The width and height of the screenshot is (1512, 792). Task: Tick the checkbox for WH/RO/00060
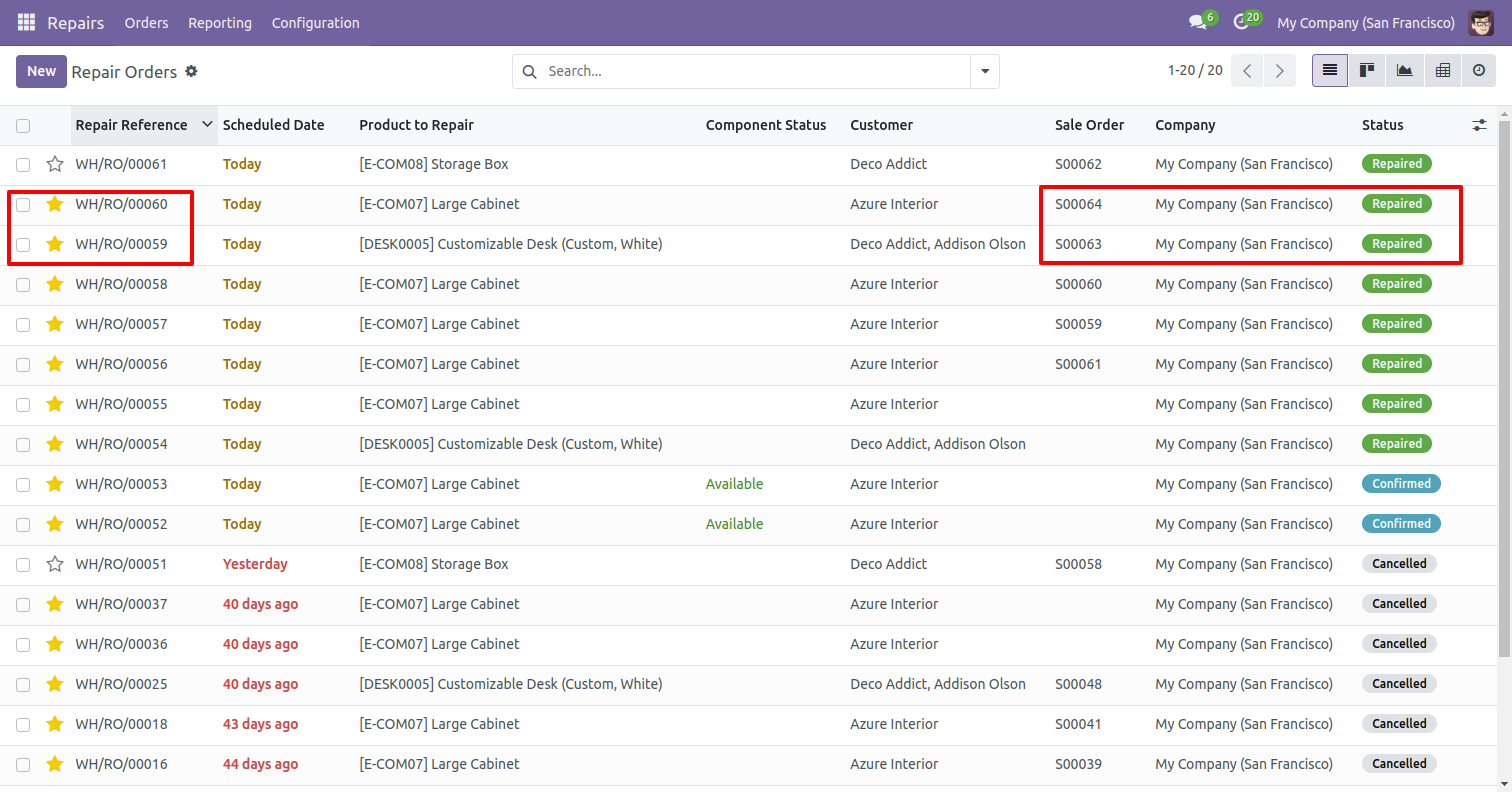point(23,204)
